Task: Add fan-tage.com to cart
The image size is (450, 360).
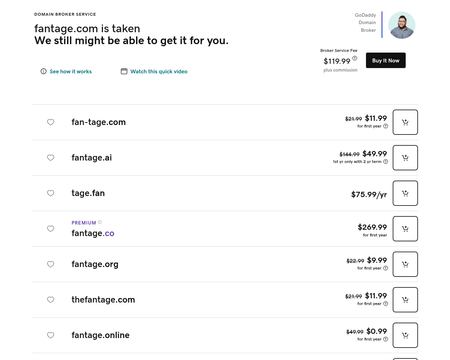Action: [x=405, y=122]
